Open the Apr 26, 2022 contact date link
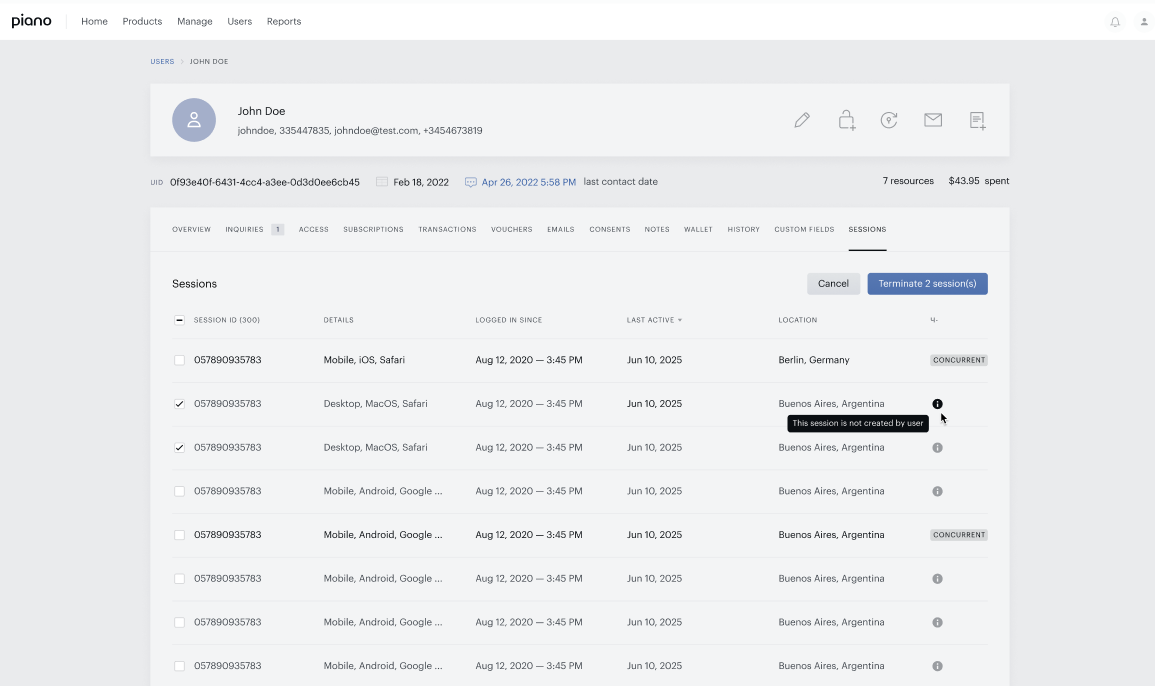Viewport: 1155px width, 686px height. tap(528, 182)
